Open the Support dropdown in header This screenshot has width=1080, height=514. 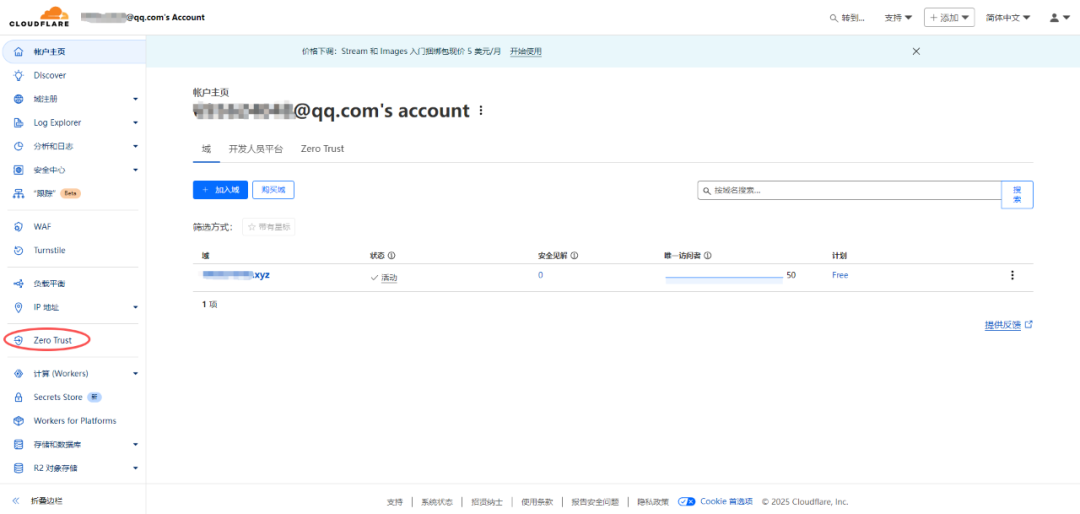(898, 18)
